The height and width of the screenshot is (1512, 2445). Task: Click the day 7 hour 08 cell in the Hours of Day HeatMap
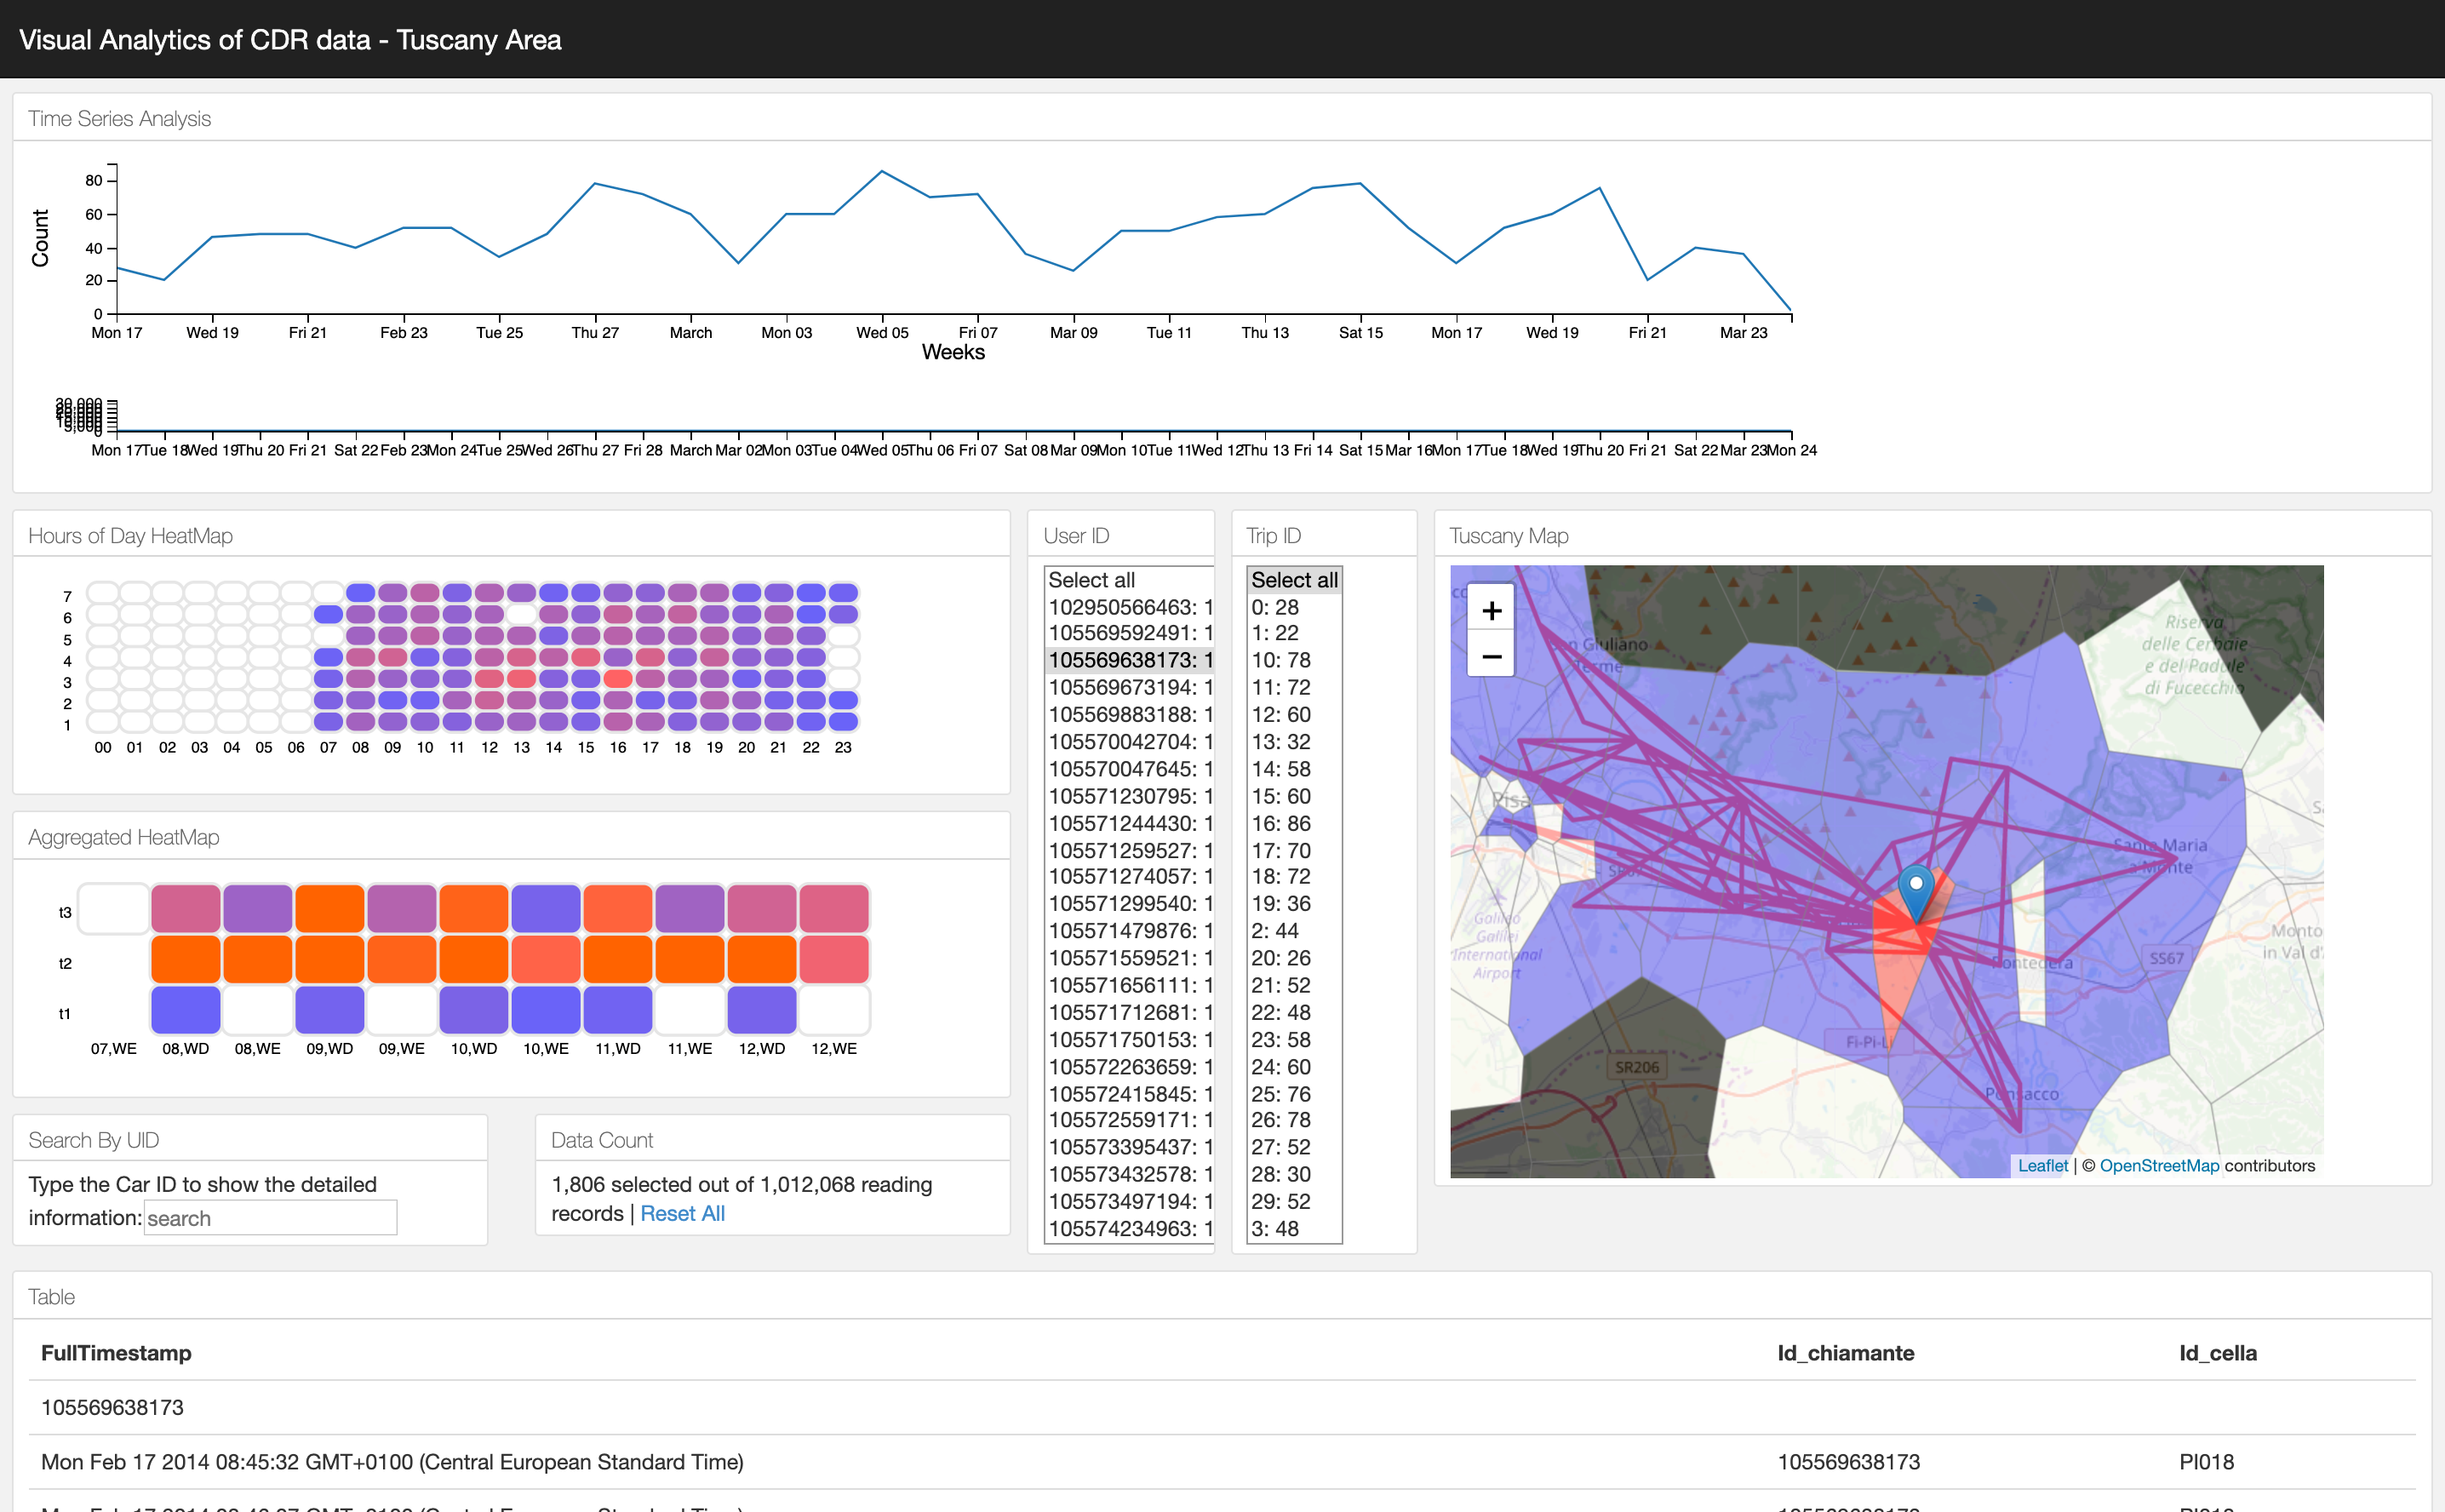[361, 593]
